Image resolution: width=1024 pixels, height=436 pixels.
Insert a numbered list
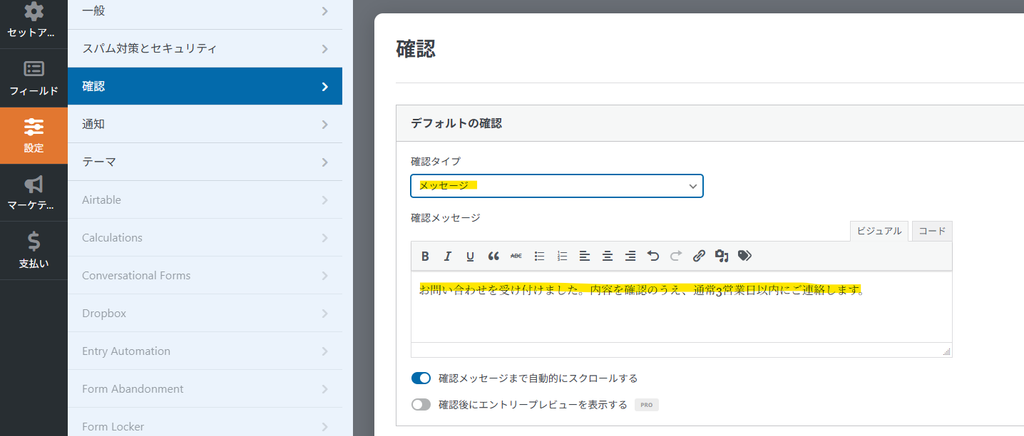[x=562, y=257]
